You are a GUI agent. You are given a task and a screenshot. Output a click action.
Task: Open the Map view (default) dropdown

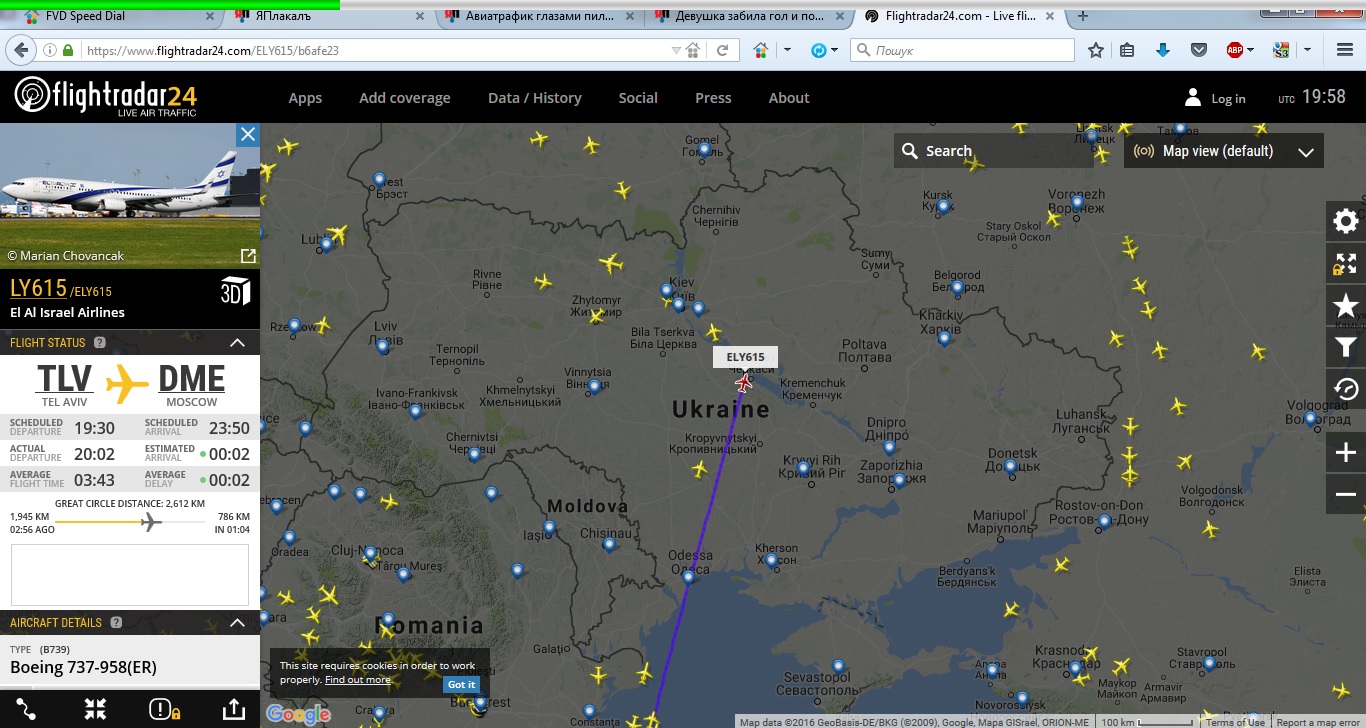pos(1224,151)
